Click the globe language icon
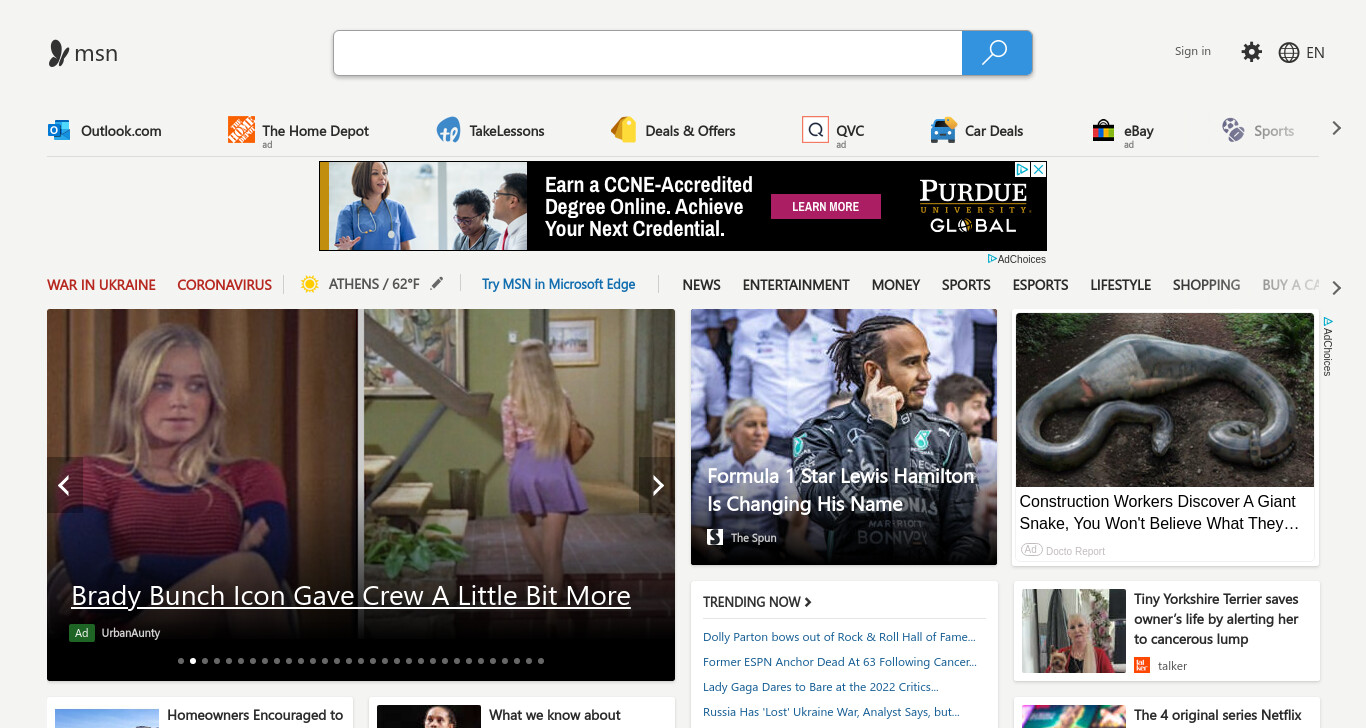 [x=1289, y=53]
